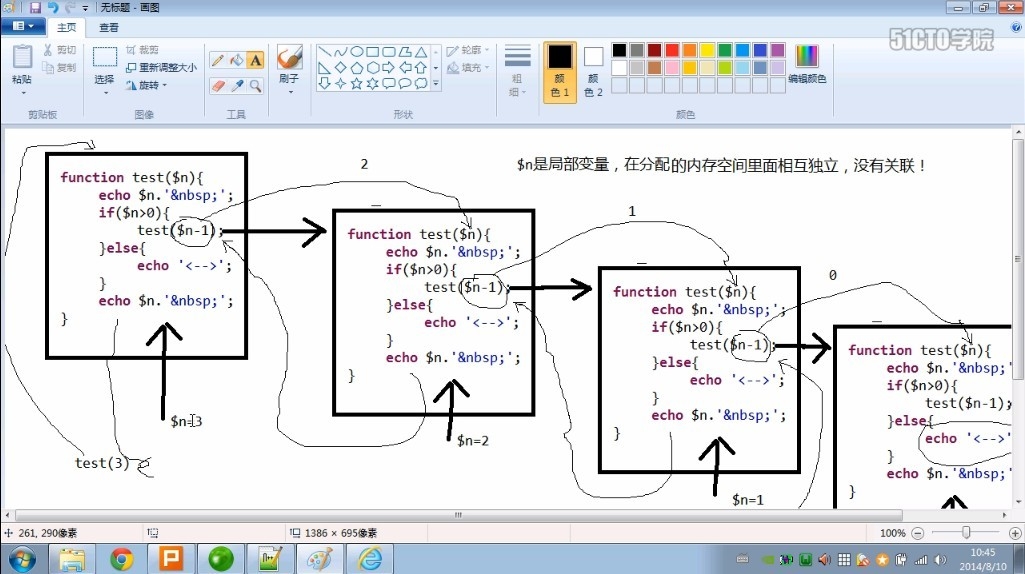This screenshot has height=574, width=1025.
Task: Pick the yellow color swatch
Action: click(707, 50)
